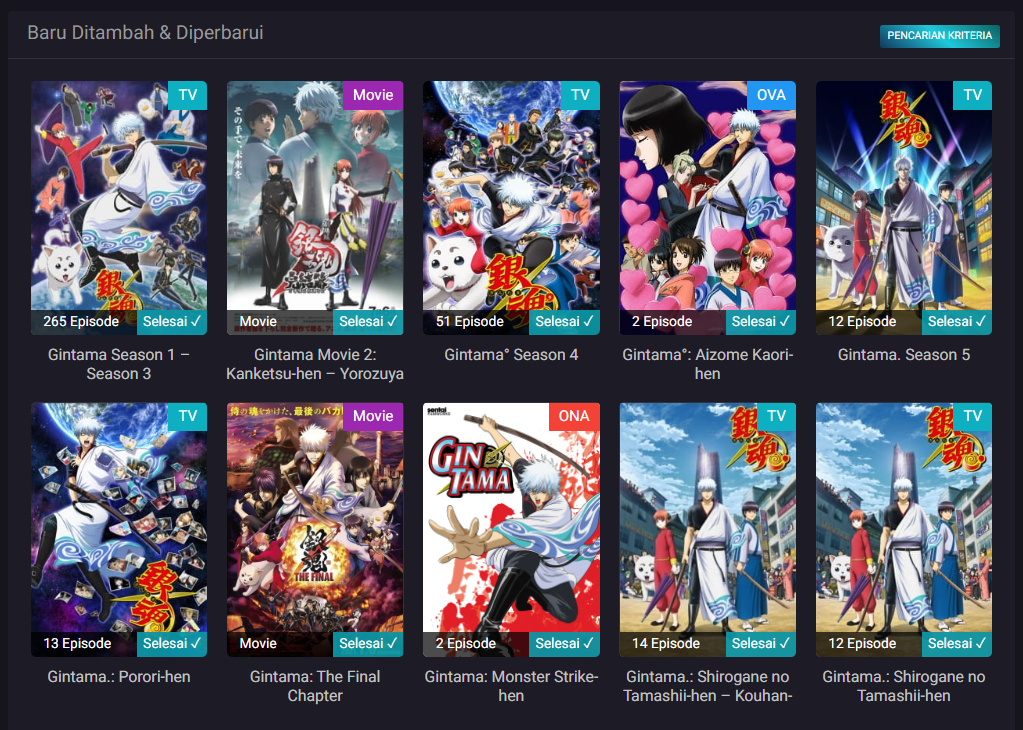Click the blue OVA badge on Aizome Kaori-hen
Screen dimensions: 1023x730
pyautogui.click(x=771, y=95)
